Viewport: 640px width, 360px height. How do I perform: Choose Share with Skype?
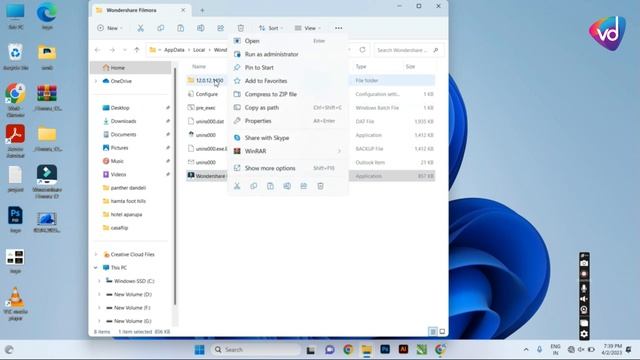pos(288,138)
